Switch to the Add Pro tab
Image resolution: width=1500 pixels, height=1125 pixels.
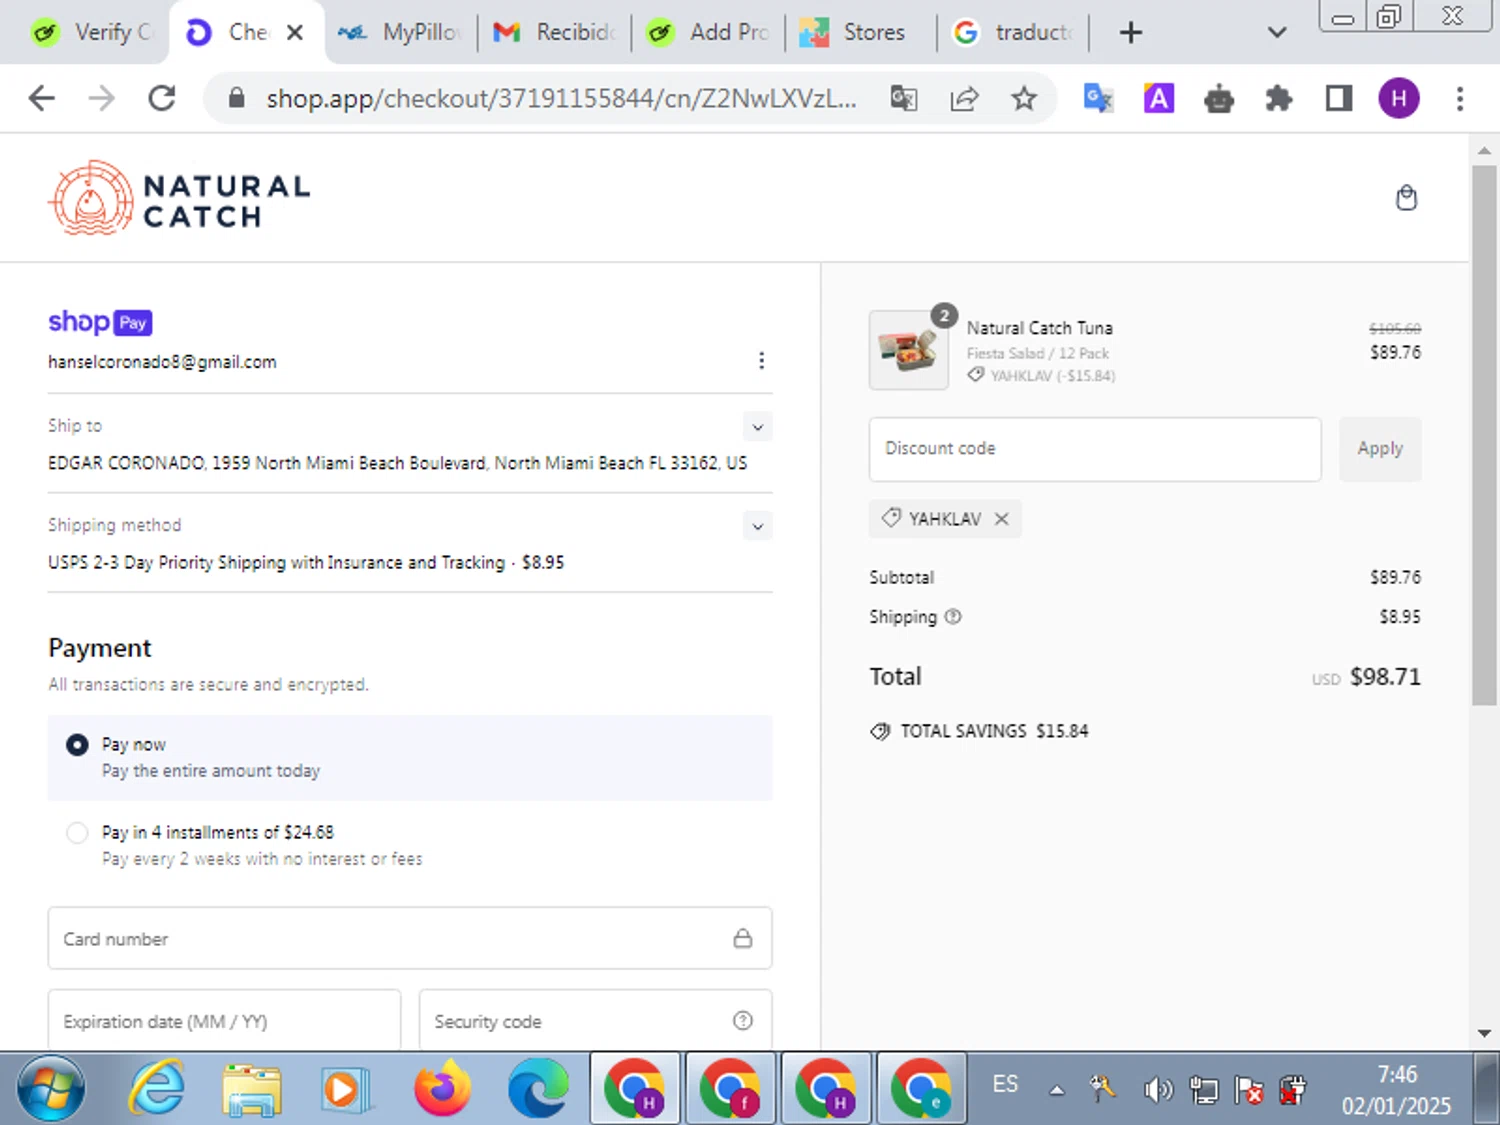pos(709,33)
